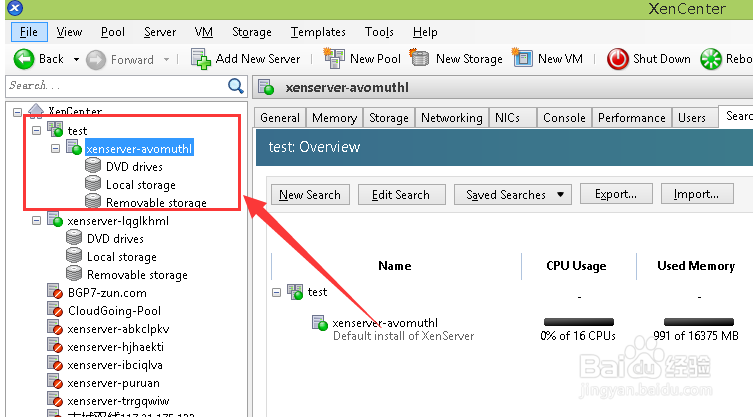Click the green Reboot icon
756x417 pixels.
click(711, 59)
